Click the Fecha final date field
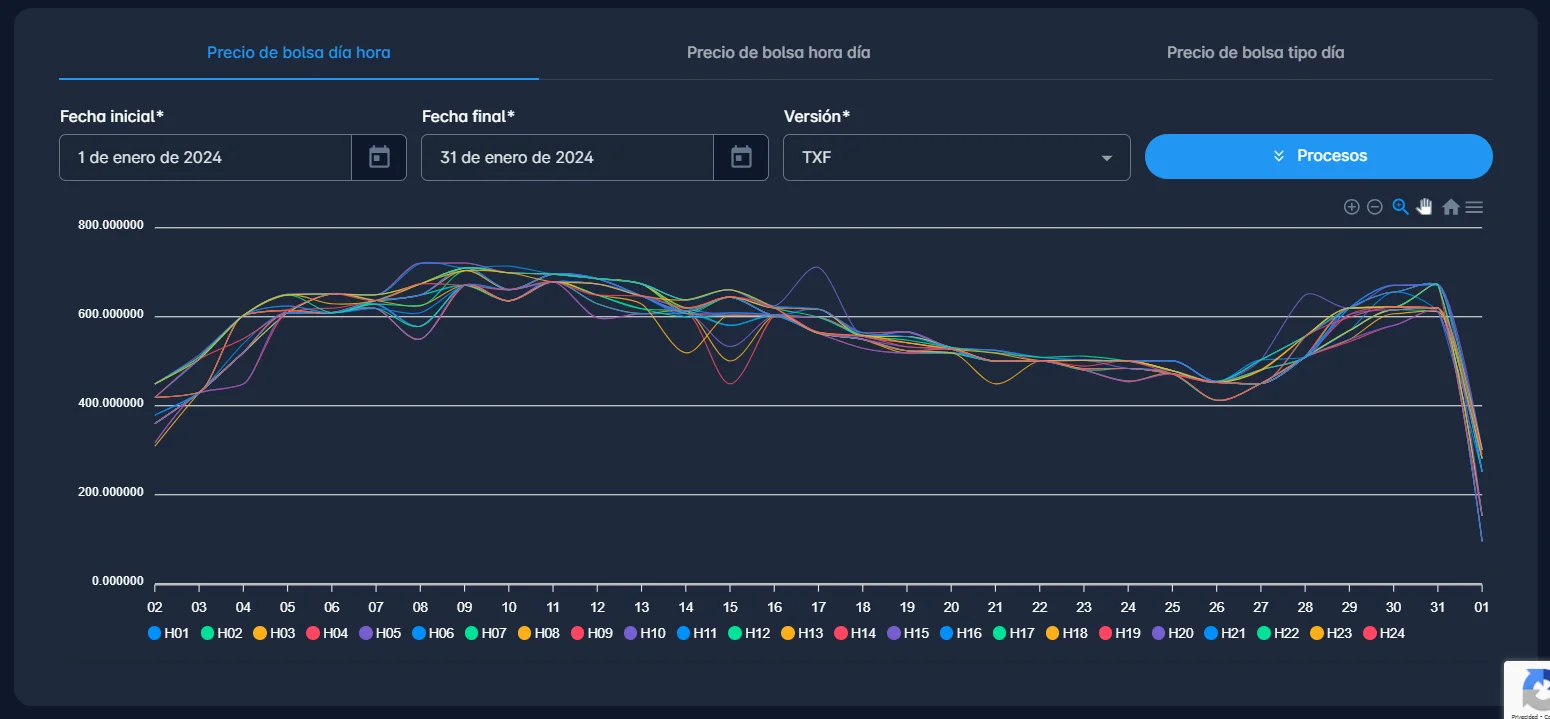 567,158
